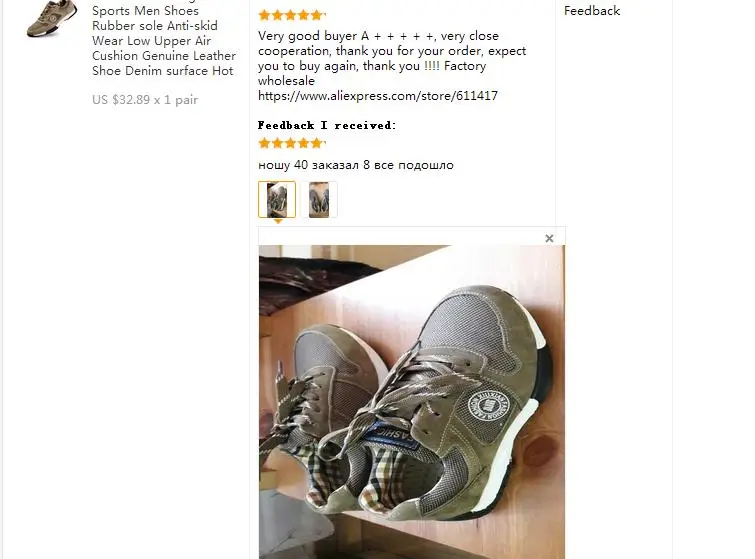755x559 pixels.
Task: Select the first review photo thumbnail
Action: [277, 199]
